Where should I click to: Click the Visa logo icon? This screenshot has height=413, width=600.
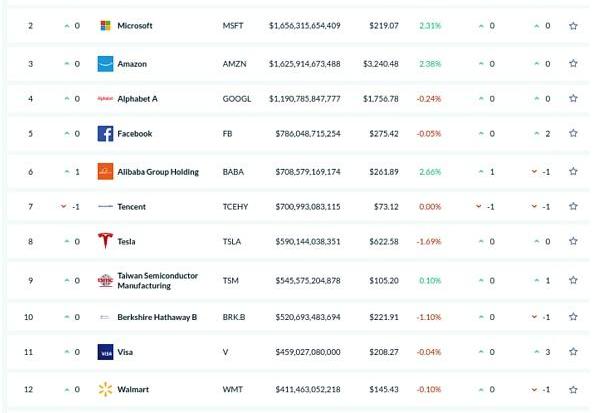(x=105, y=352)
